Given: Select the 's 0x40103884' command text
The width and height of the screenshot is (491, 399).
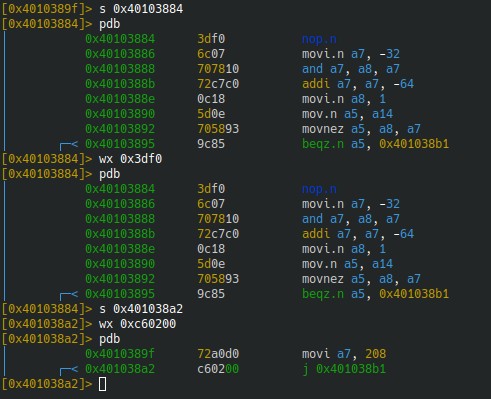Looking at the screenshot, I should click(141, 9).
